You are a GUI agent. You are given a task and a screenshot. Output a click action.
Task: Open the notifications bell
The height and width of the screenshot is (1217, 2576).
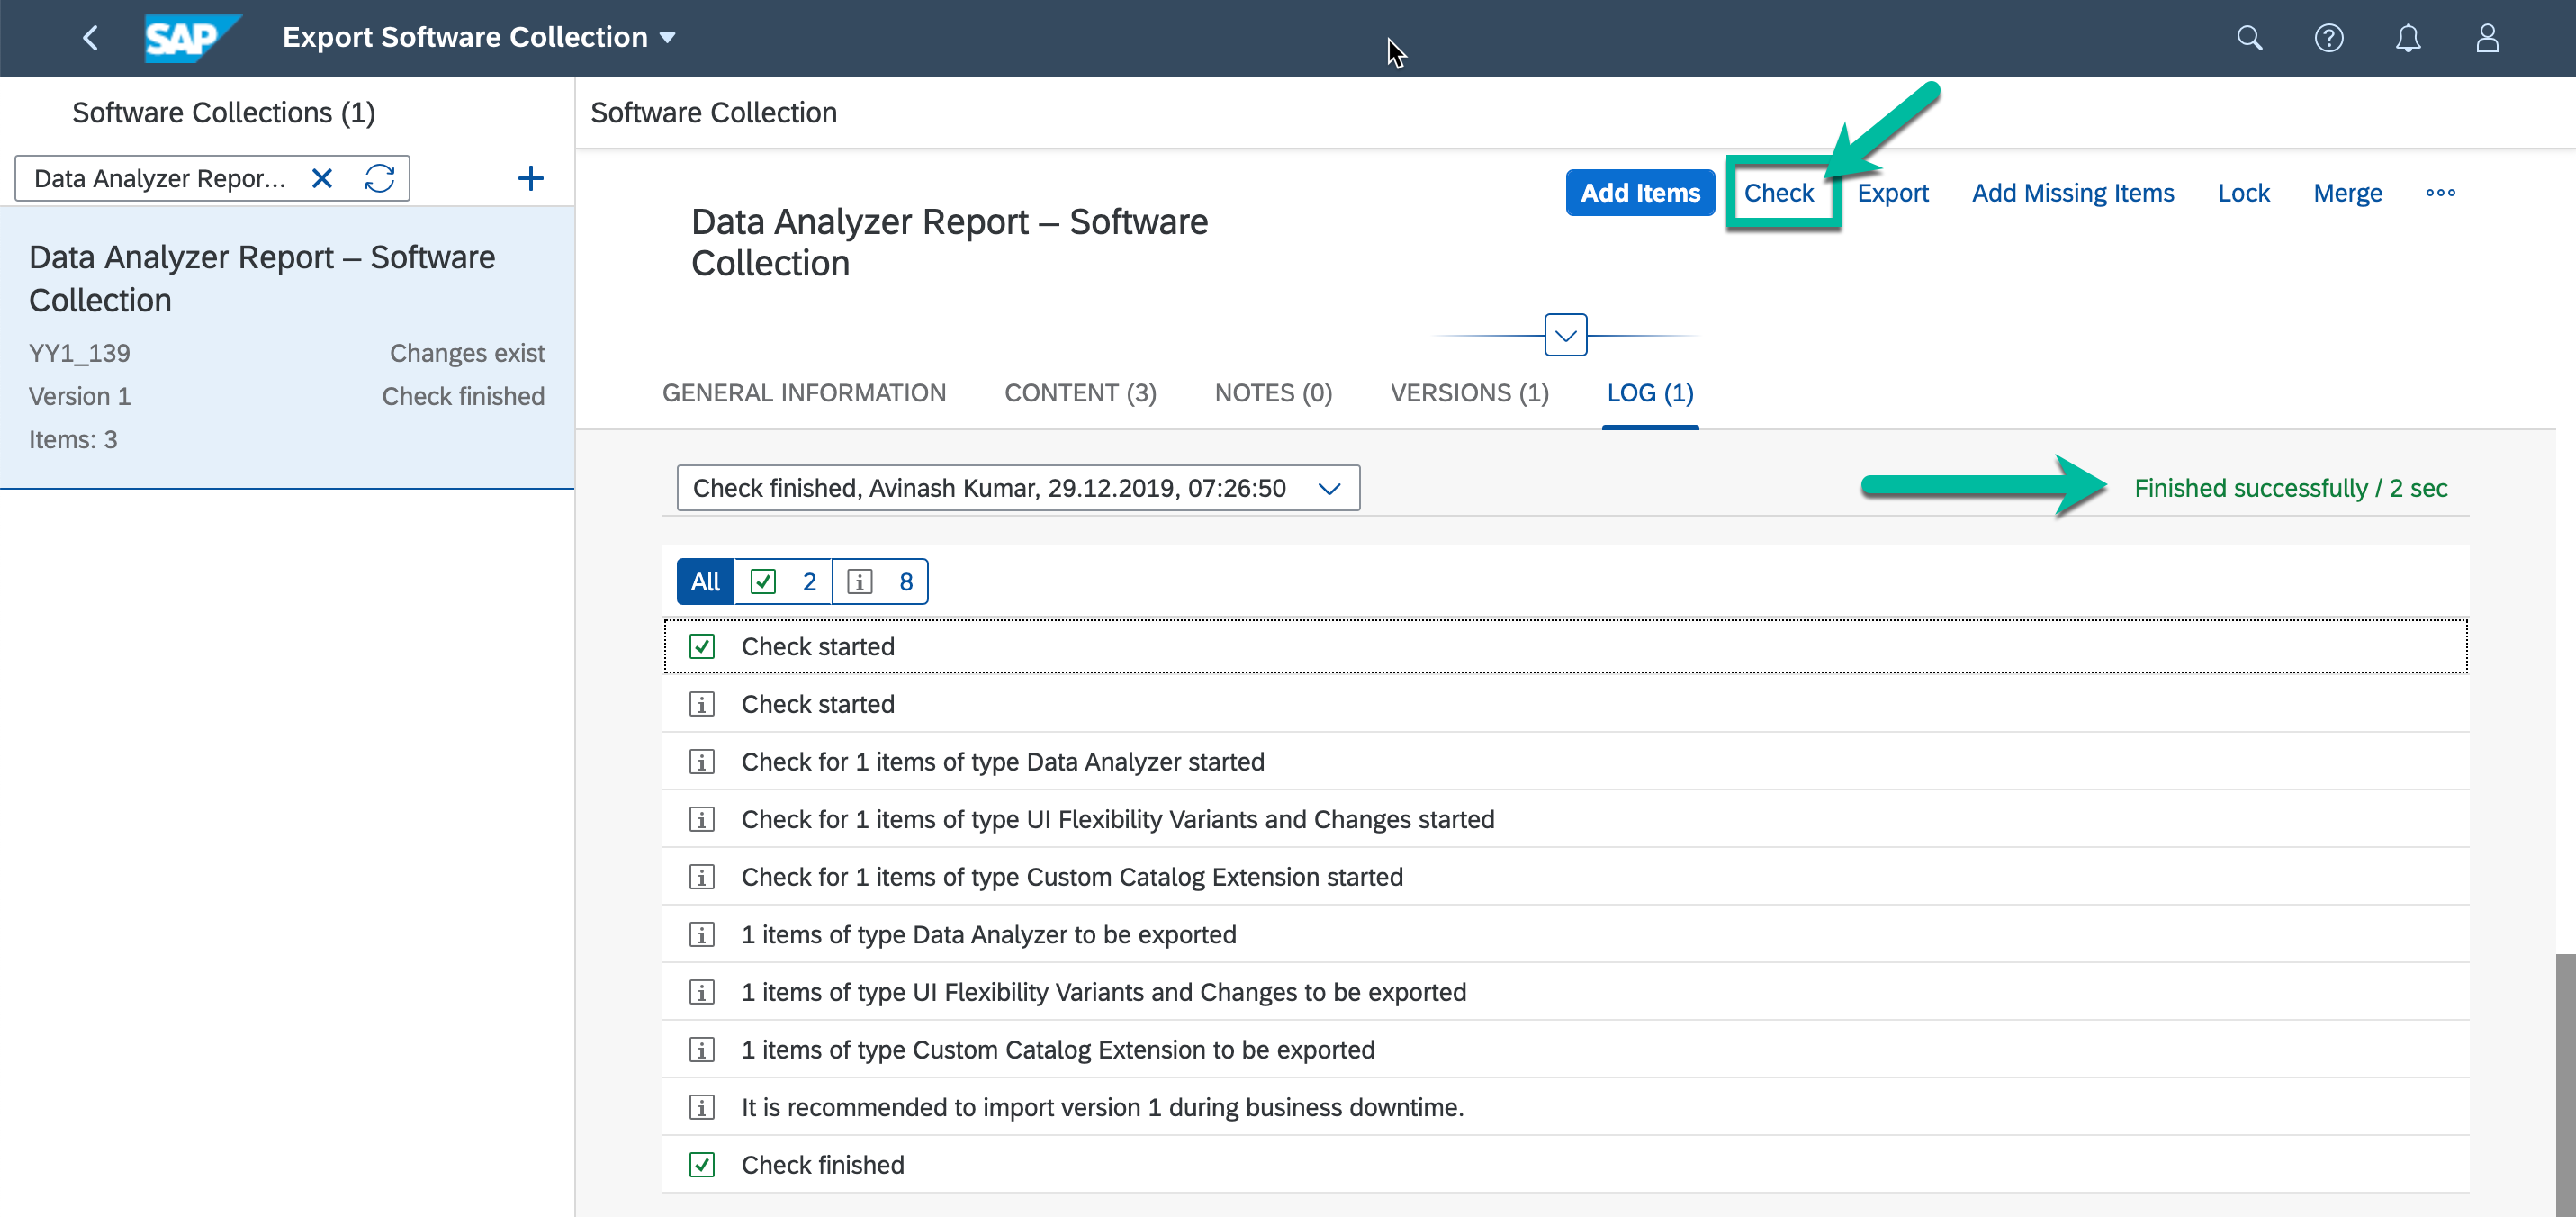pyautogui.click(x=2408, y=38)
